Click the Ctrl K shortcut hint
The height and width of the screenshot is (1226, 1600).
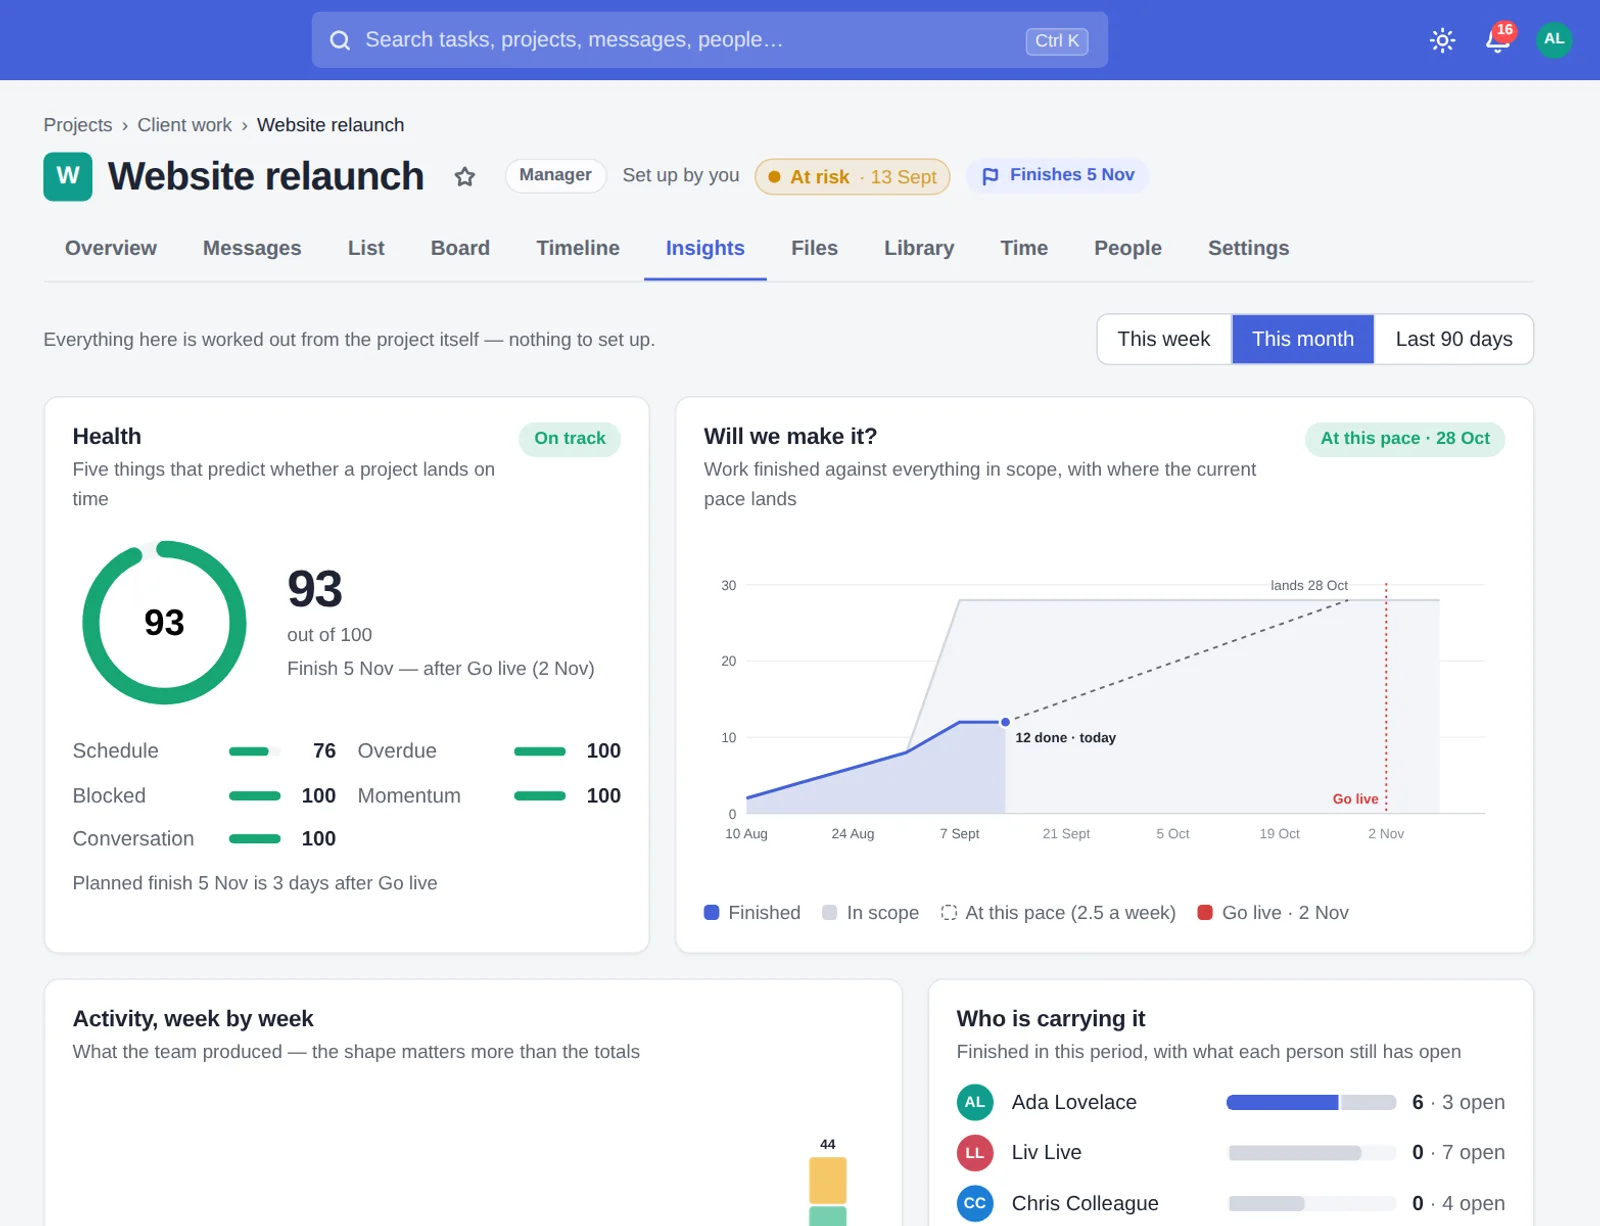tap(1057, 41)
